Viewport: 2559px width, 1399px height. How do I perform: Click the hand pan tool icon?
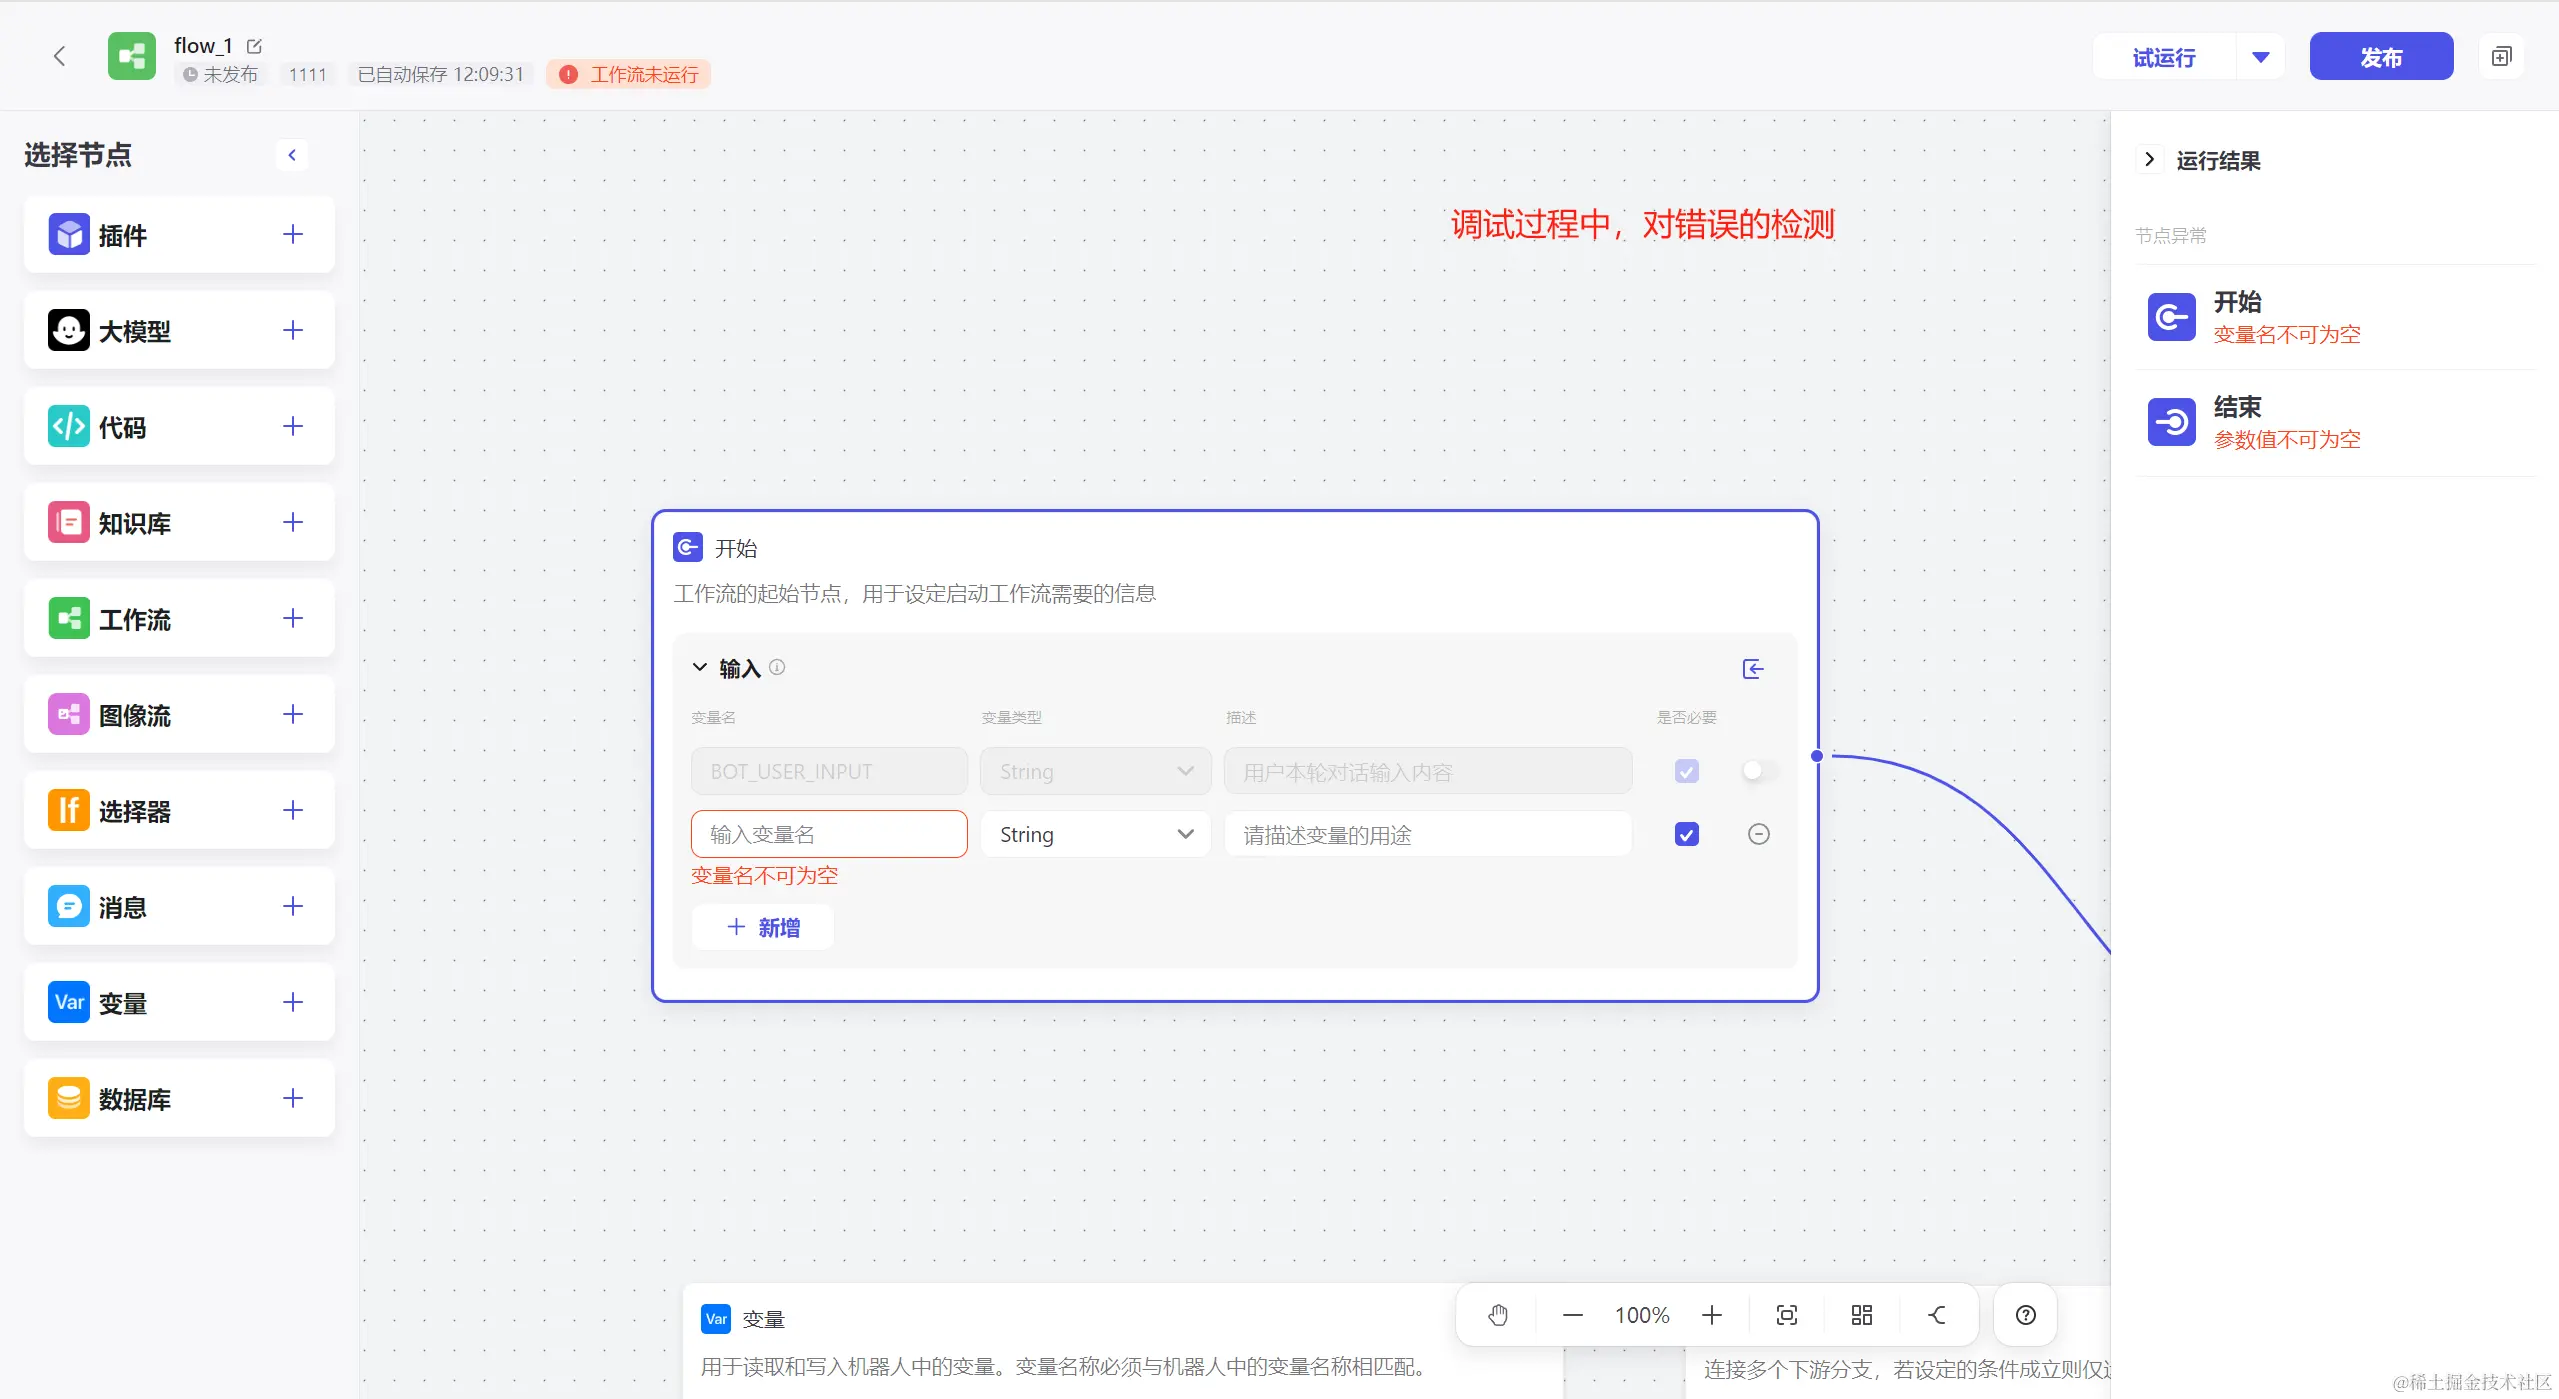(x=1497, y=1315)
